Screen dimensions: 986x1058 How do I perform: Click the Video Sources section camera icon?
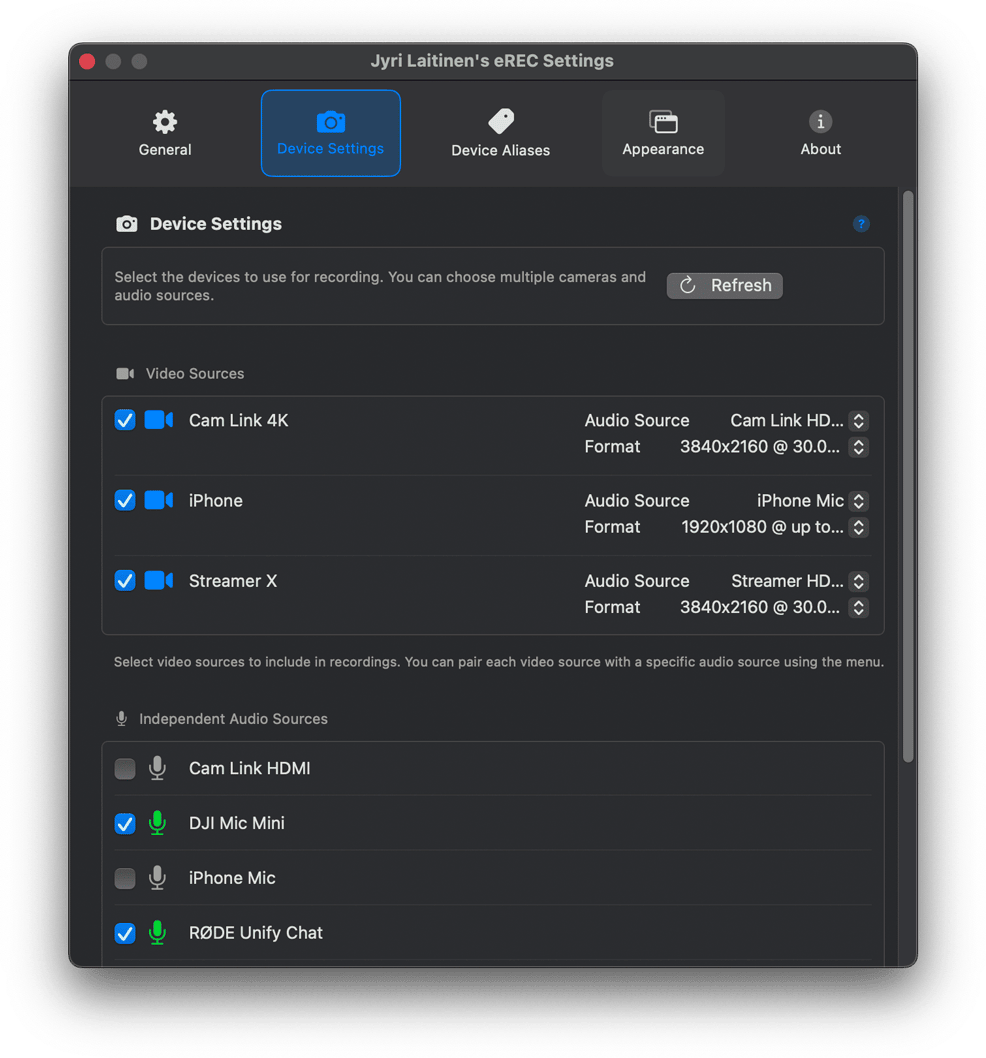pyautogui.click(x=124, y=372)
